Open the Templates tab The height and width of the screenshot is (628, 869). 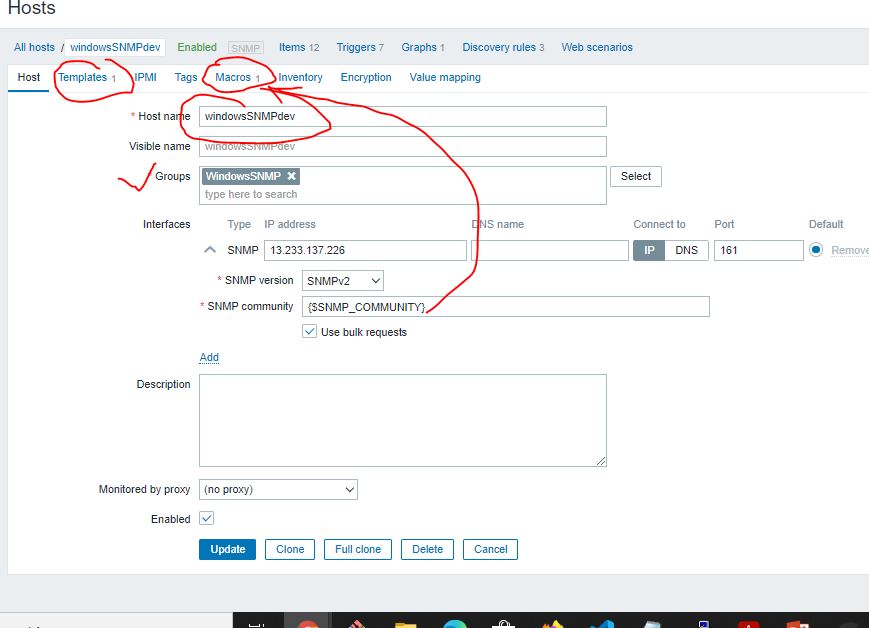82,77
